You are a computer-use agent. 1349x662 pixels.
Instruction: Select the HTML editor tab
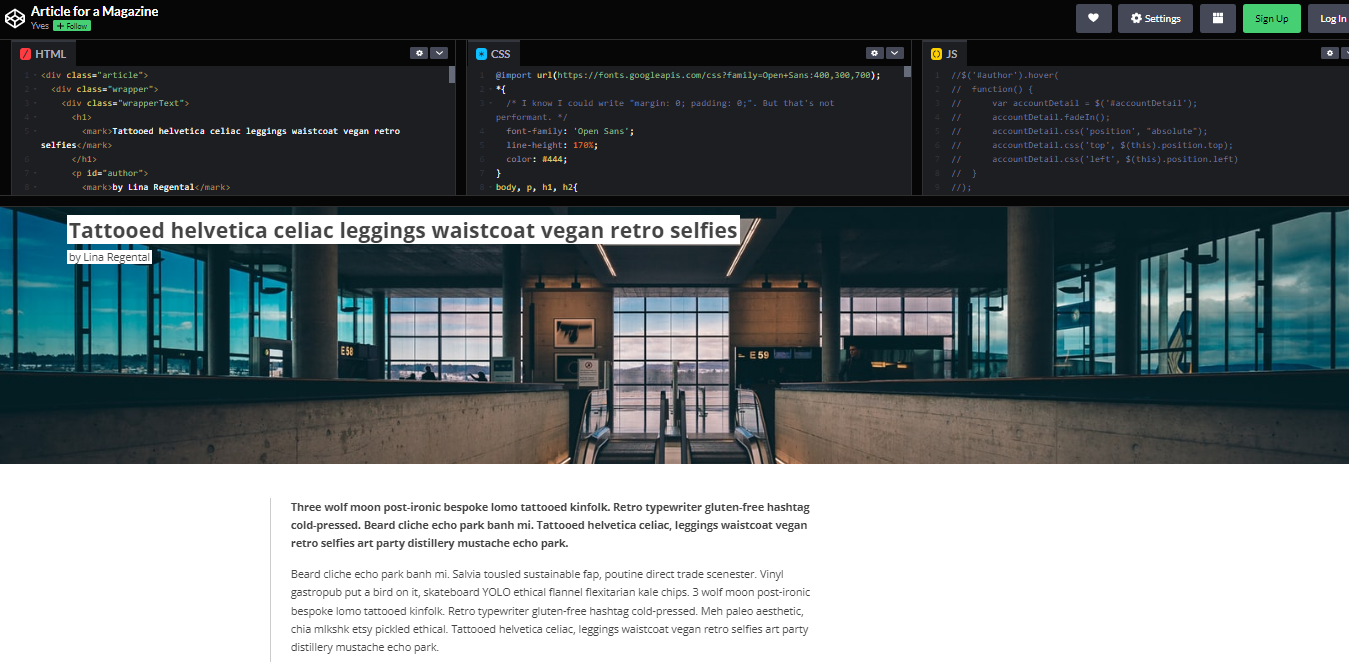(43, 54)
